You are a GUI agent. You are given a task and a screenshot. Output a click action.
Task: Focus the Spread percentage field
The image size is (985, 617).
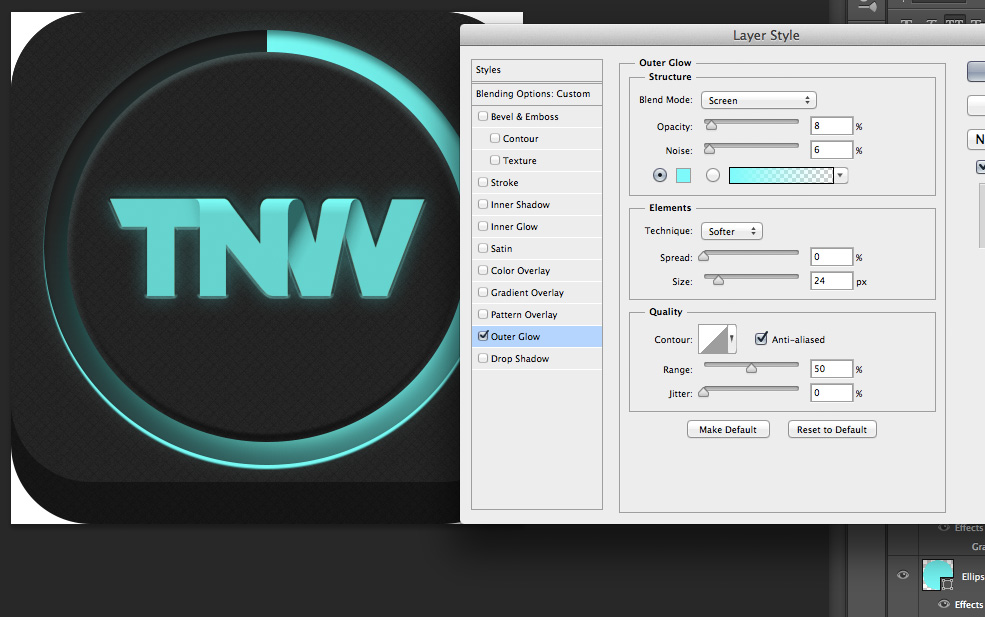click(x=832, y=256)
